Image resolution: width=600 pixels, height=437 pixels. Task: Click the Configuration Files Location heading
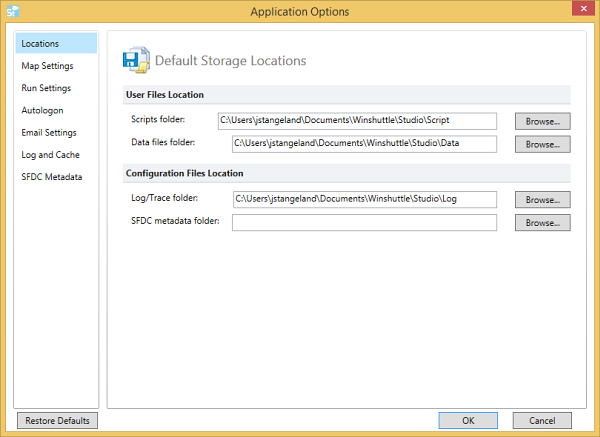pyautogui.click(x=184, y=173)
